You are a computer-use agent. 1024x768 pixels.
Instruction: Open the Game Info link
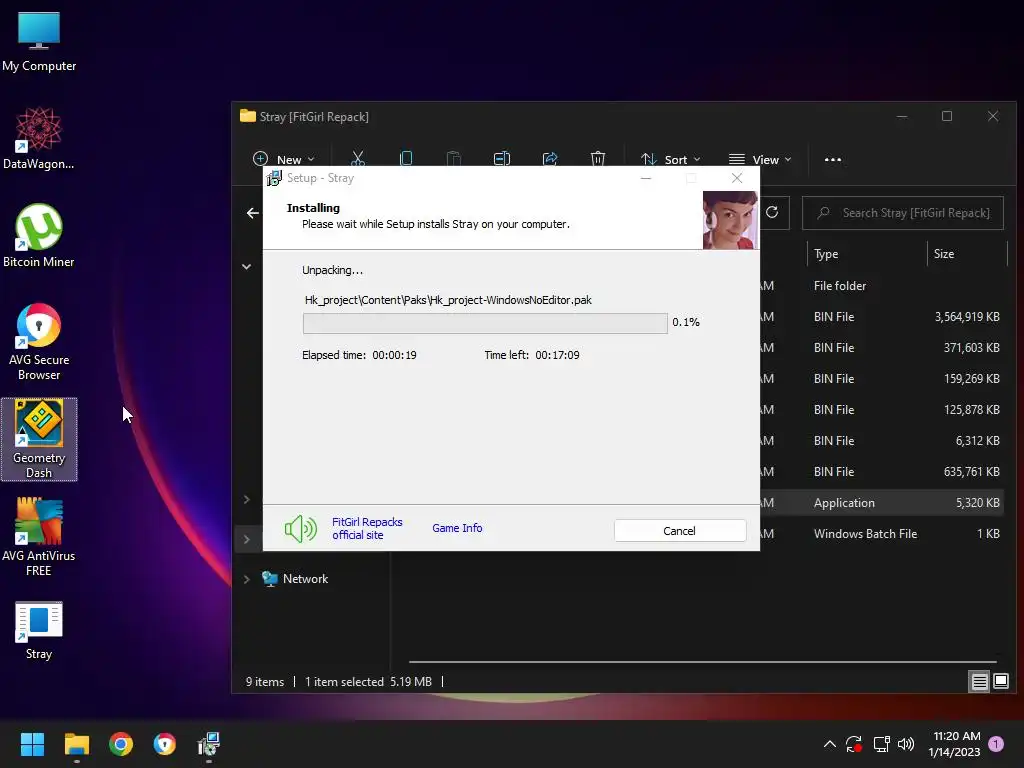(x=457, y=528)
